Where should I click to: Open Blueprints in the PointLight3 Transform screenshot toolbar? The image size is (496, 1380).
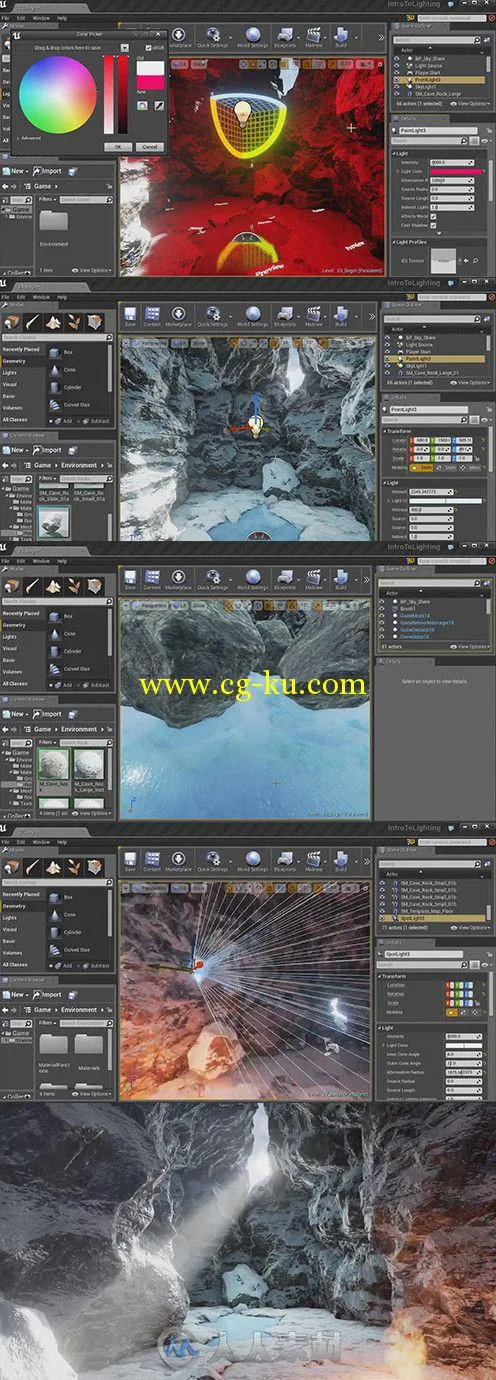287,316
